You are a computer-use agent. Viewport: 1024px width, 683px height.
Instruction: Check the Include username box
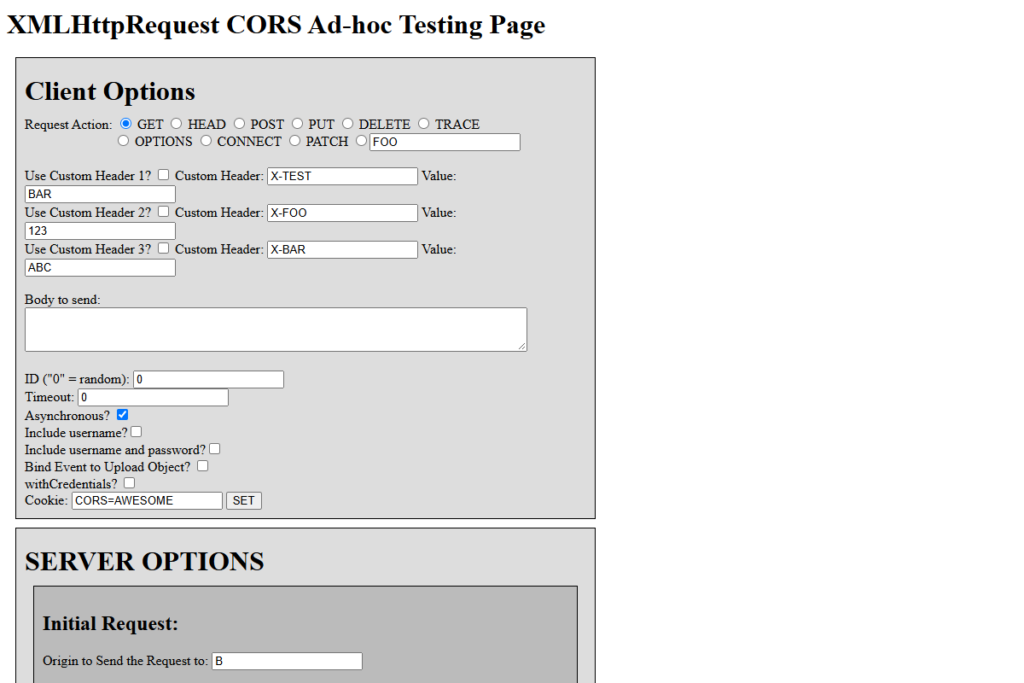(136, 432)
